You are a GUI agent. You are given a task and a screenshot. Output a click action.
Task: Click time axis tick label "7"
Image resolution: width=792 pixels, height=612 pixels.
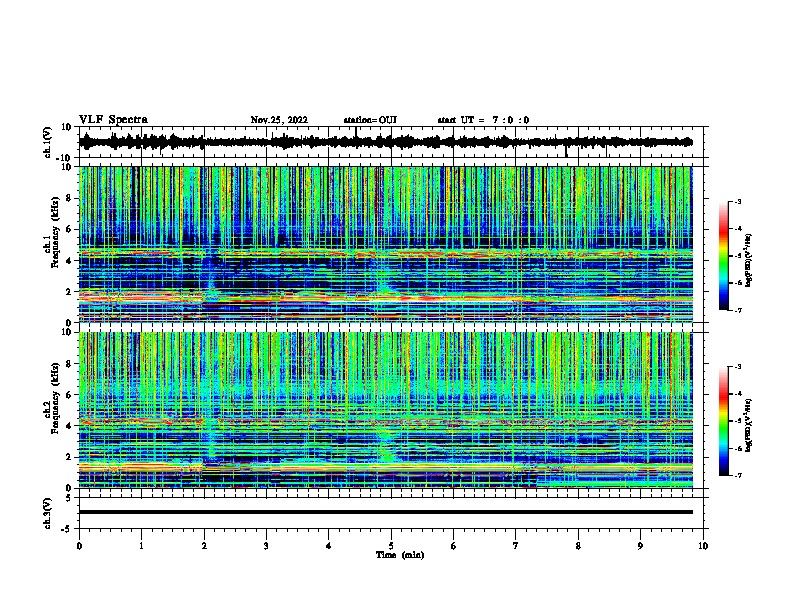point(516,546)
